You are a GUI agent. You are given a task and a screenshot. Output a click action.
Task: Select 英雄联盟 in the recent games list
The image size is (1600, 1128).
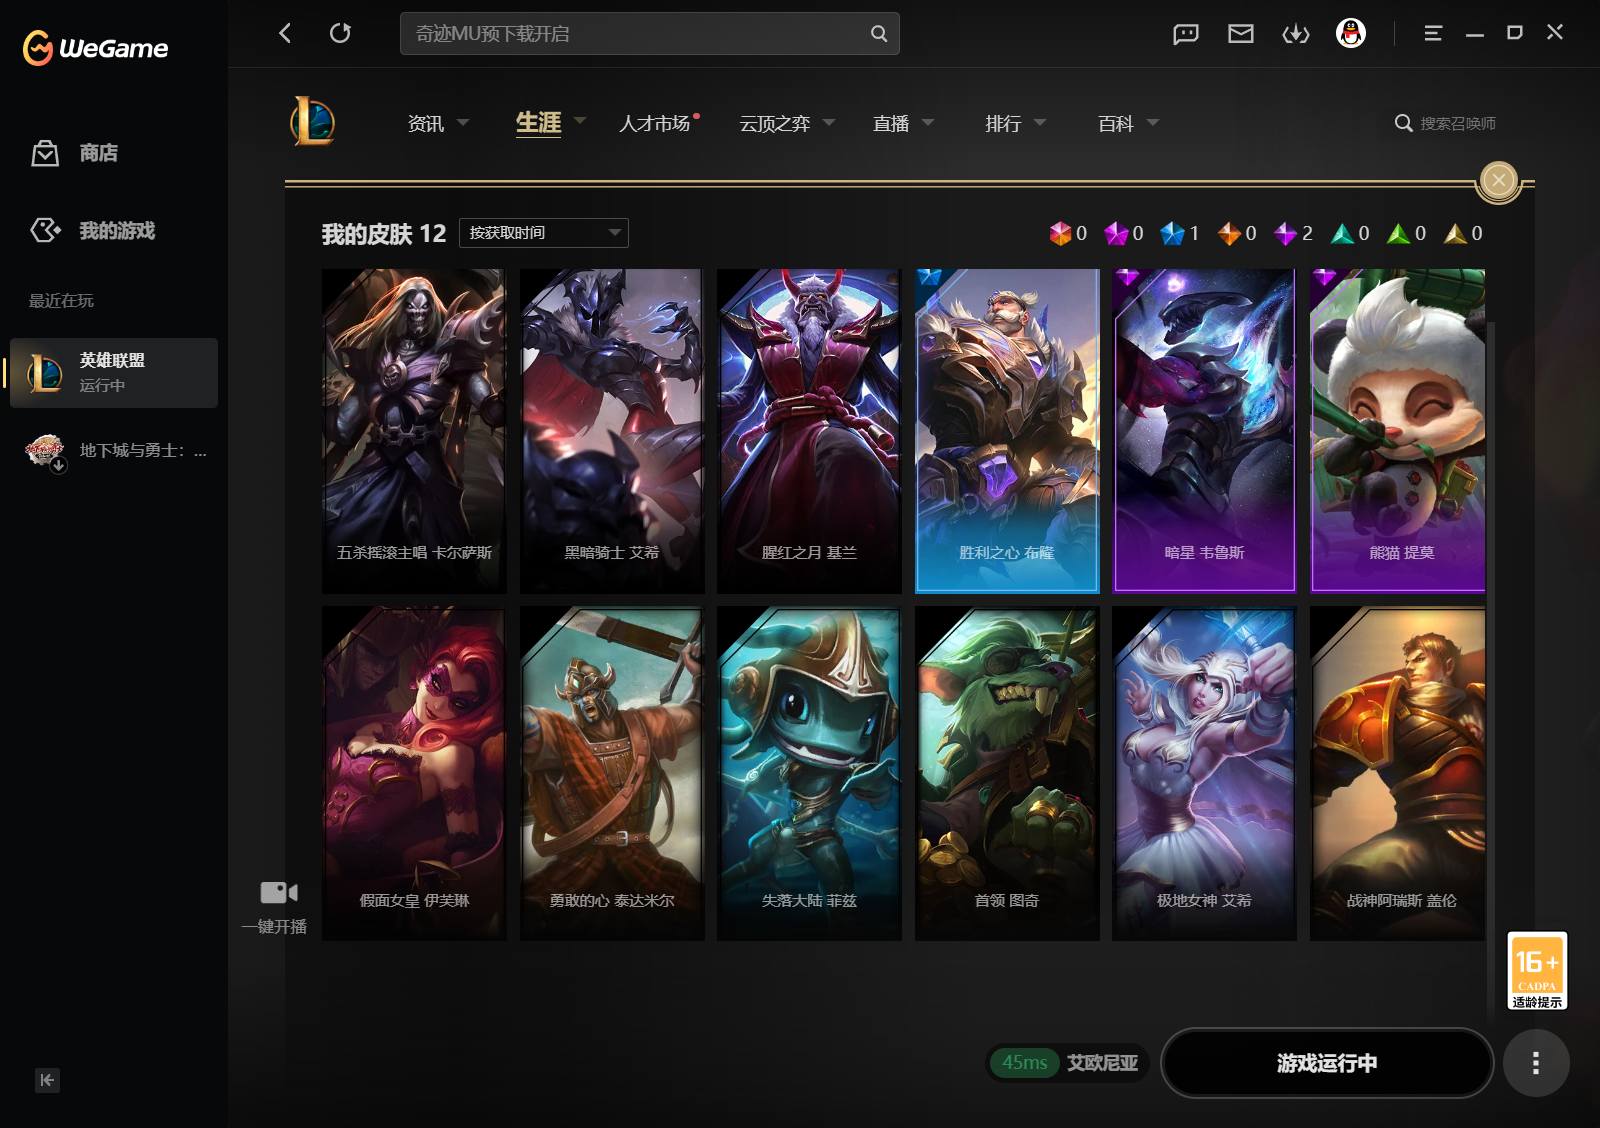[x=114, y=373]
